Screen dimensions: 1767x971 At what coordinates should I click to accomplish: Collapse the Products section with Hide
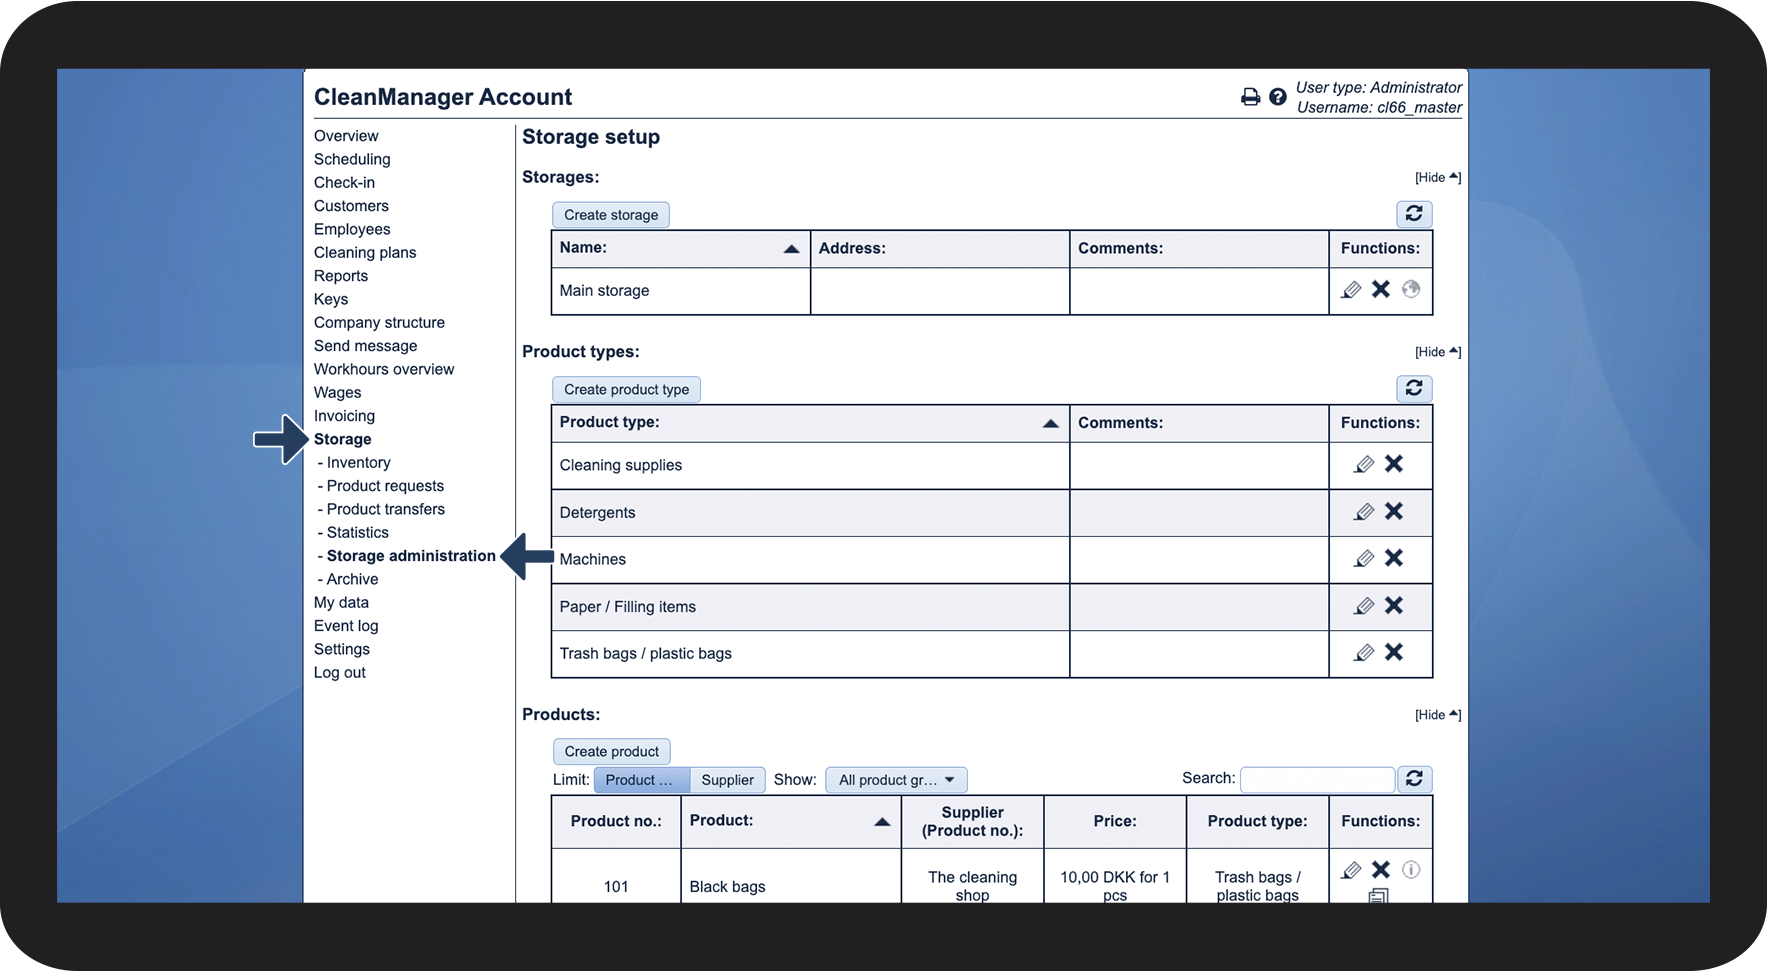[x=1435, y=714]
